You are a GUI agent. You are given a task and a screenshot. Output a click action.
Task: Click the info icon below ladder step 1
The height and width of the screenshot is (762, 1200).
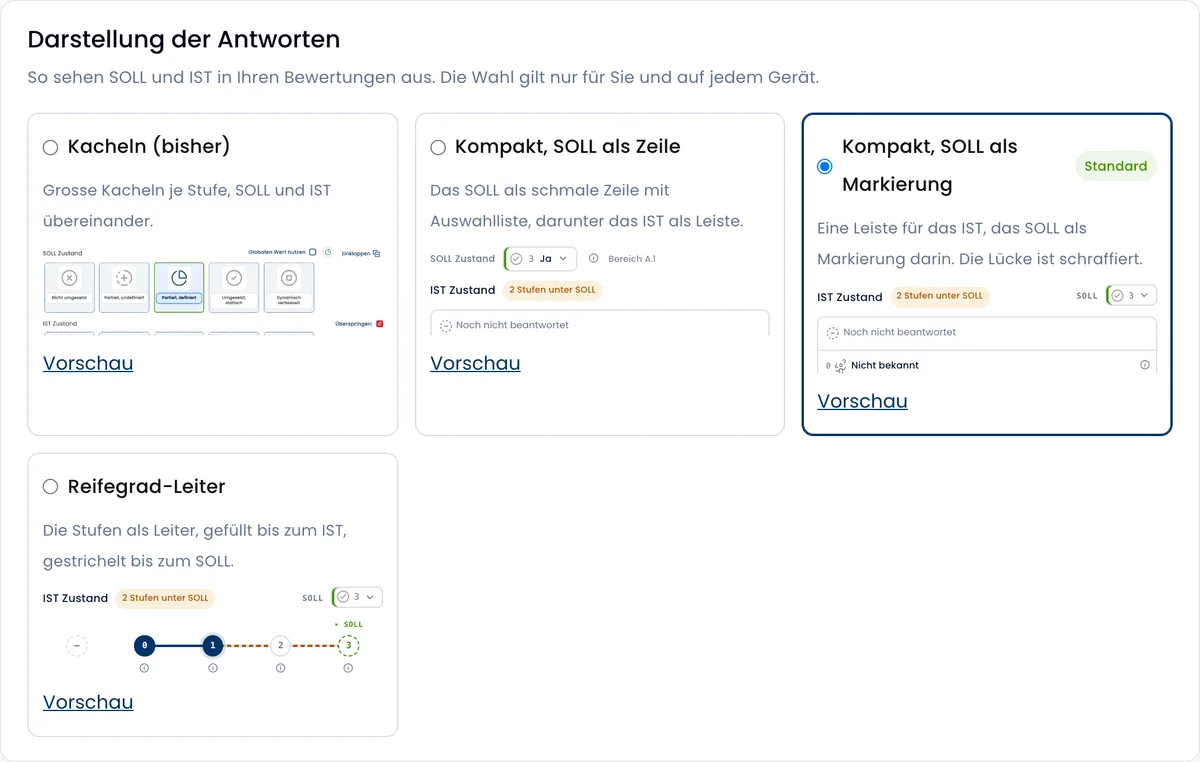coord(213,668)
